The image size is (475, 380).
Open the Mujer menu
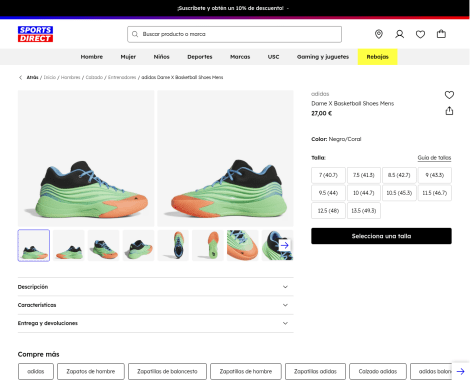point(128,57)
